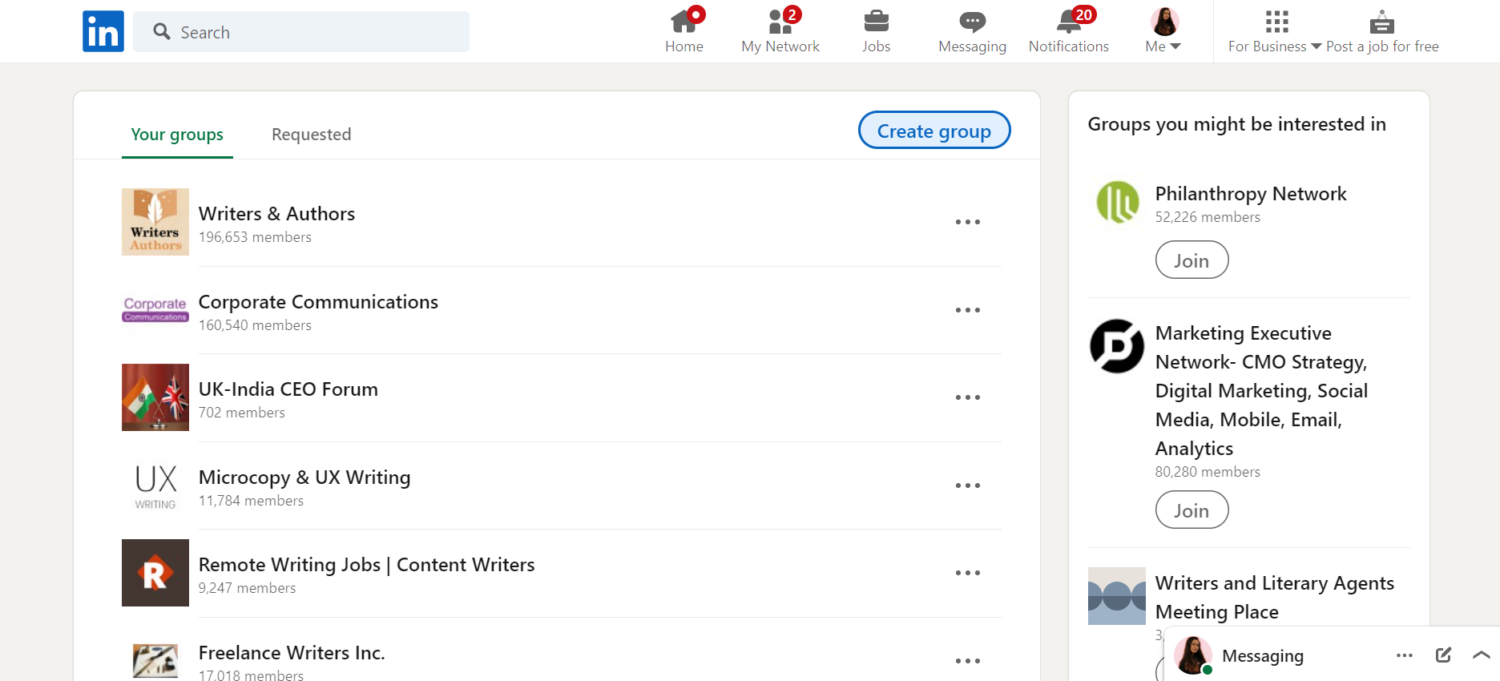Open Philanthropy Network group logo
This screenshot has height=681, width=1500.
click(x=1117, y=202)
